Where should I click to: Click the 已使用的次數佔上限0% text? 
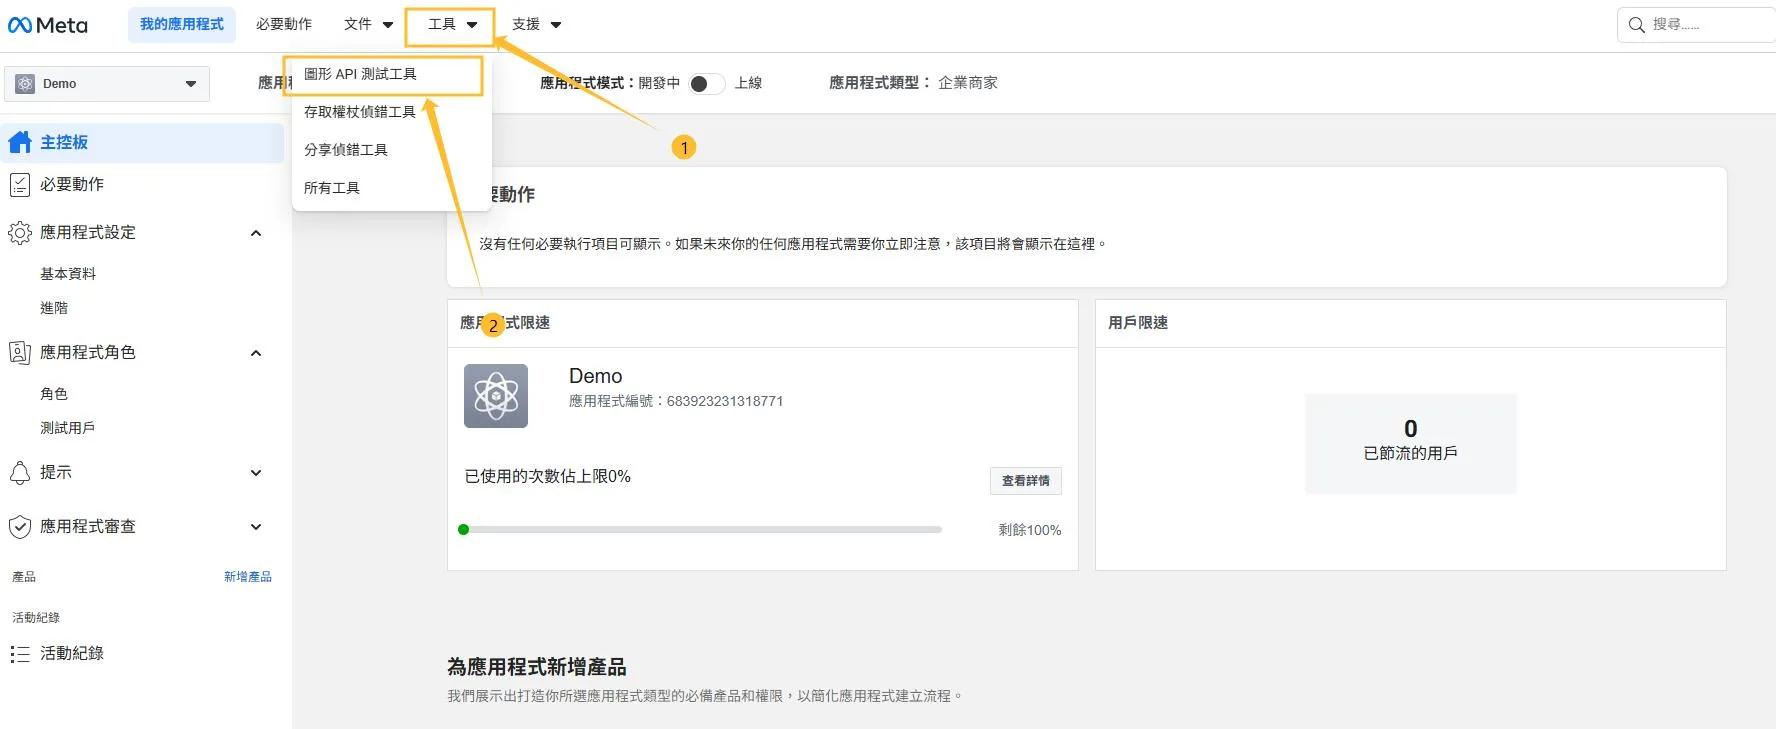click(x=548, y=477)
